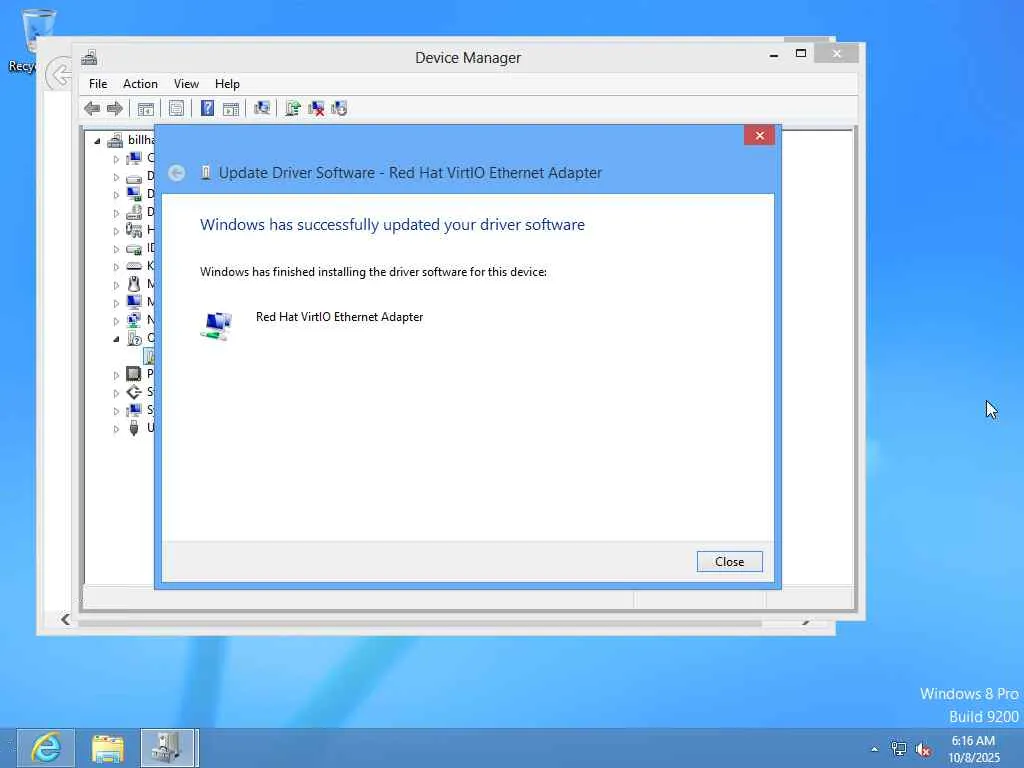1024x768 pixels.
Task: Click text "Windows has finished installing the driver"
Action: tap(374, 272)
